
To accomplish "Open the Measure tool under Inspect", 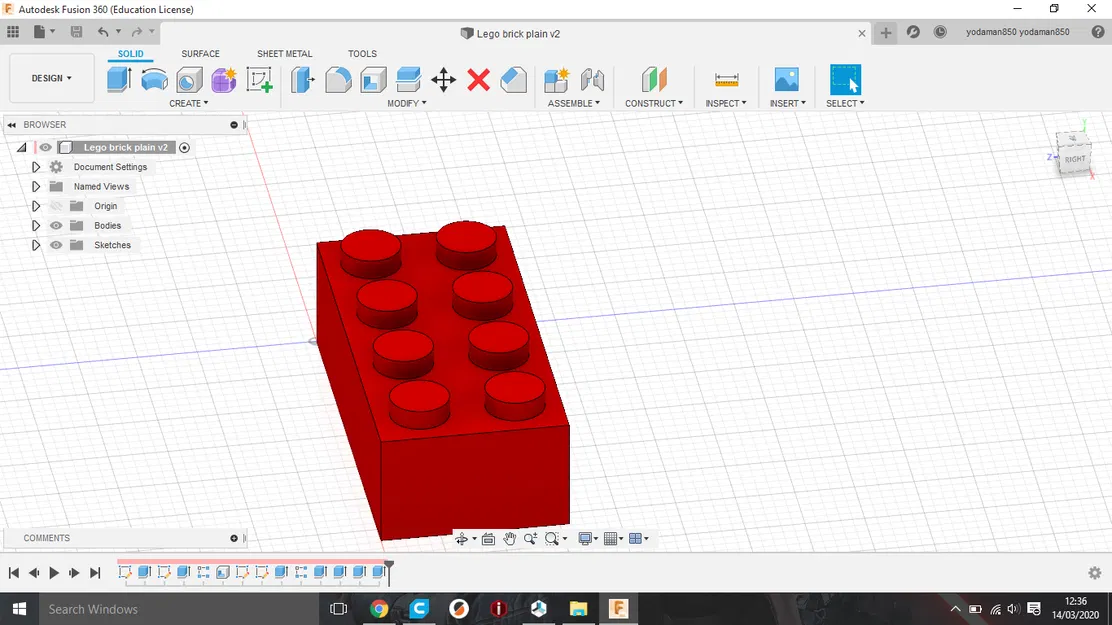I will click(x=727, y=80).
